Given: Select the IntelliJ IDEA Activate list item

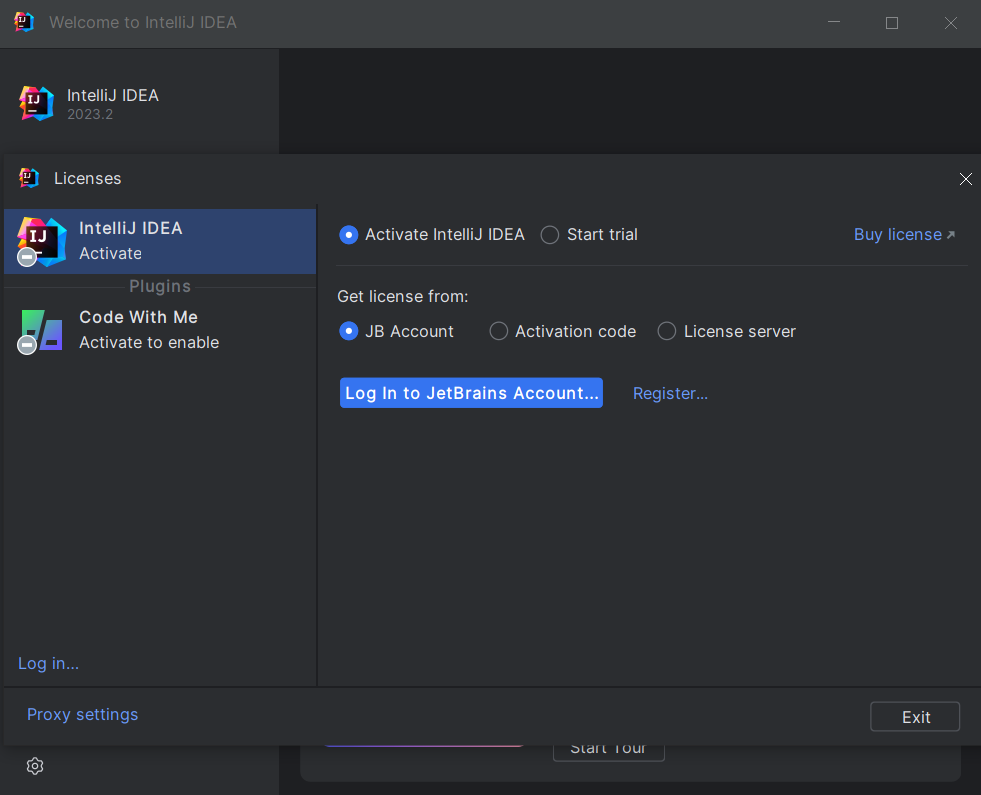Looking at the screenshot, I should 160,241.
